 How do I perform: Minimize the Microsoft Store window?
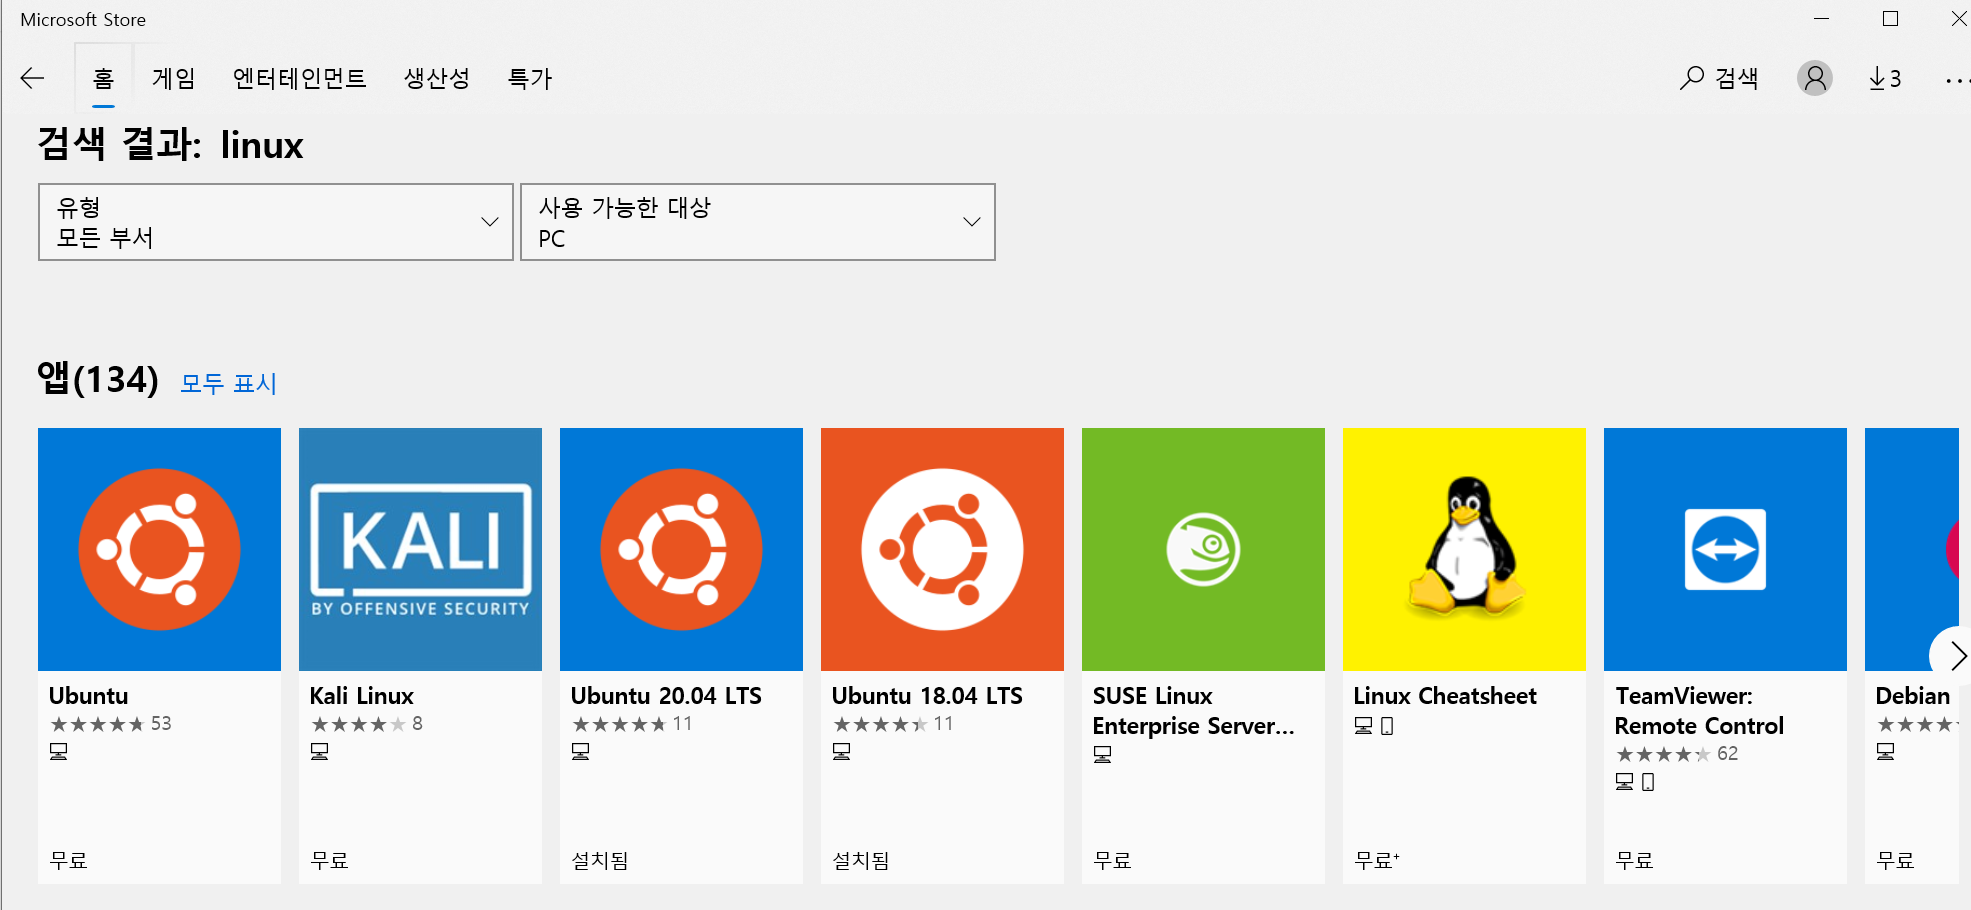[1822, 19]
